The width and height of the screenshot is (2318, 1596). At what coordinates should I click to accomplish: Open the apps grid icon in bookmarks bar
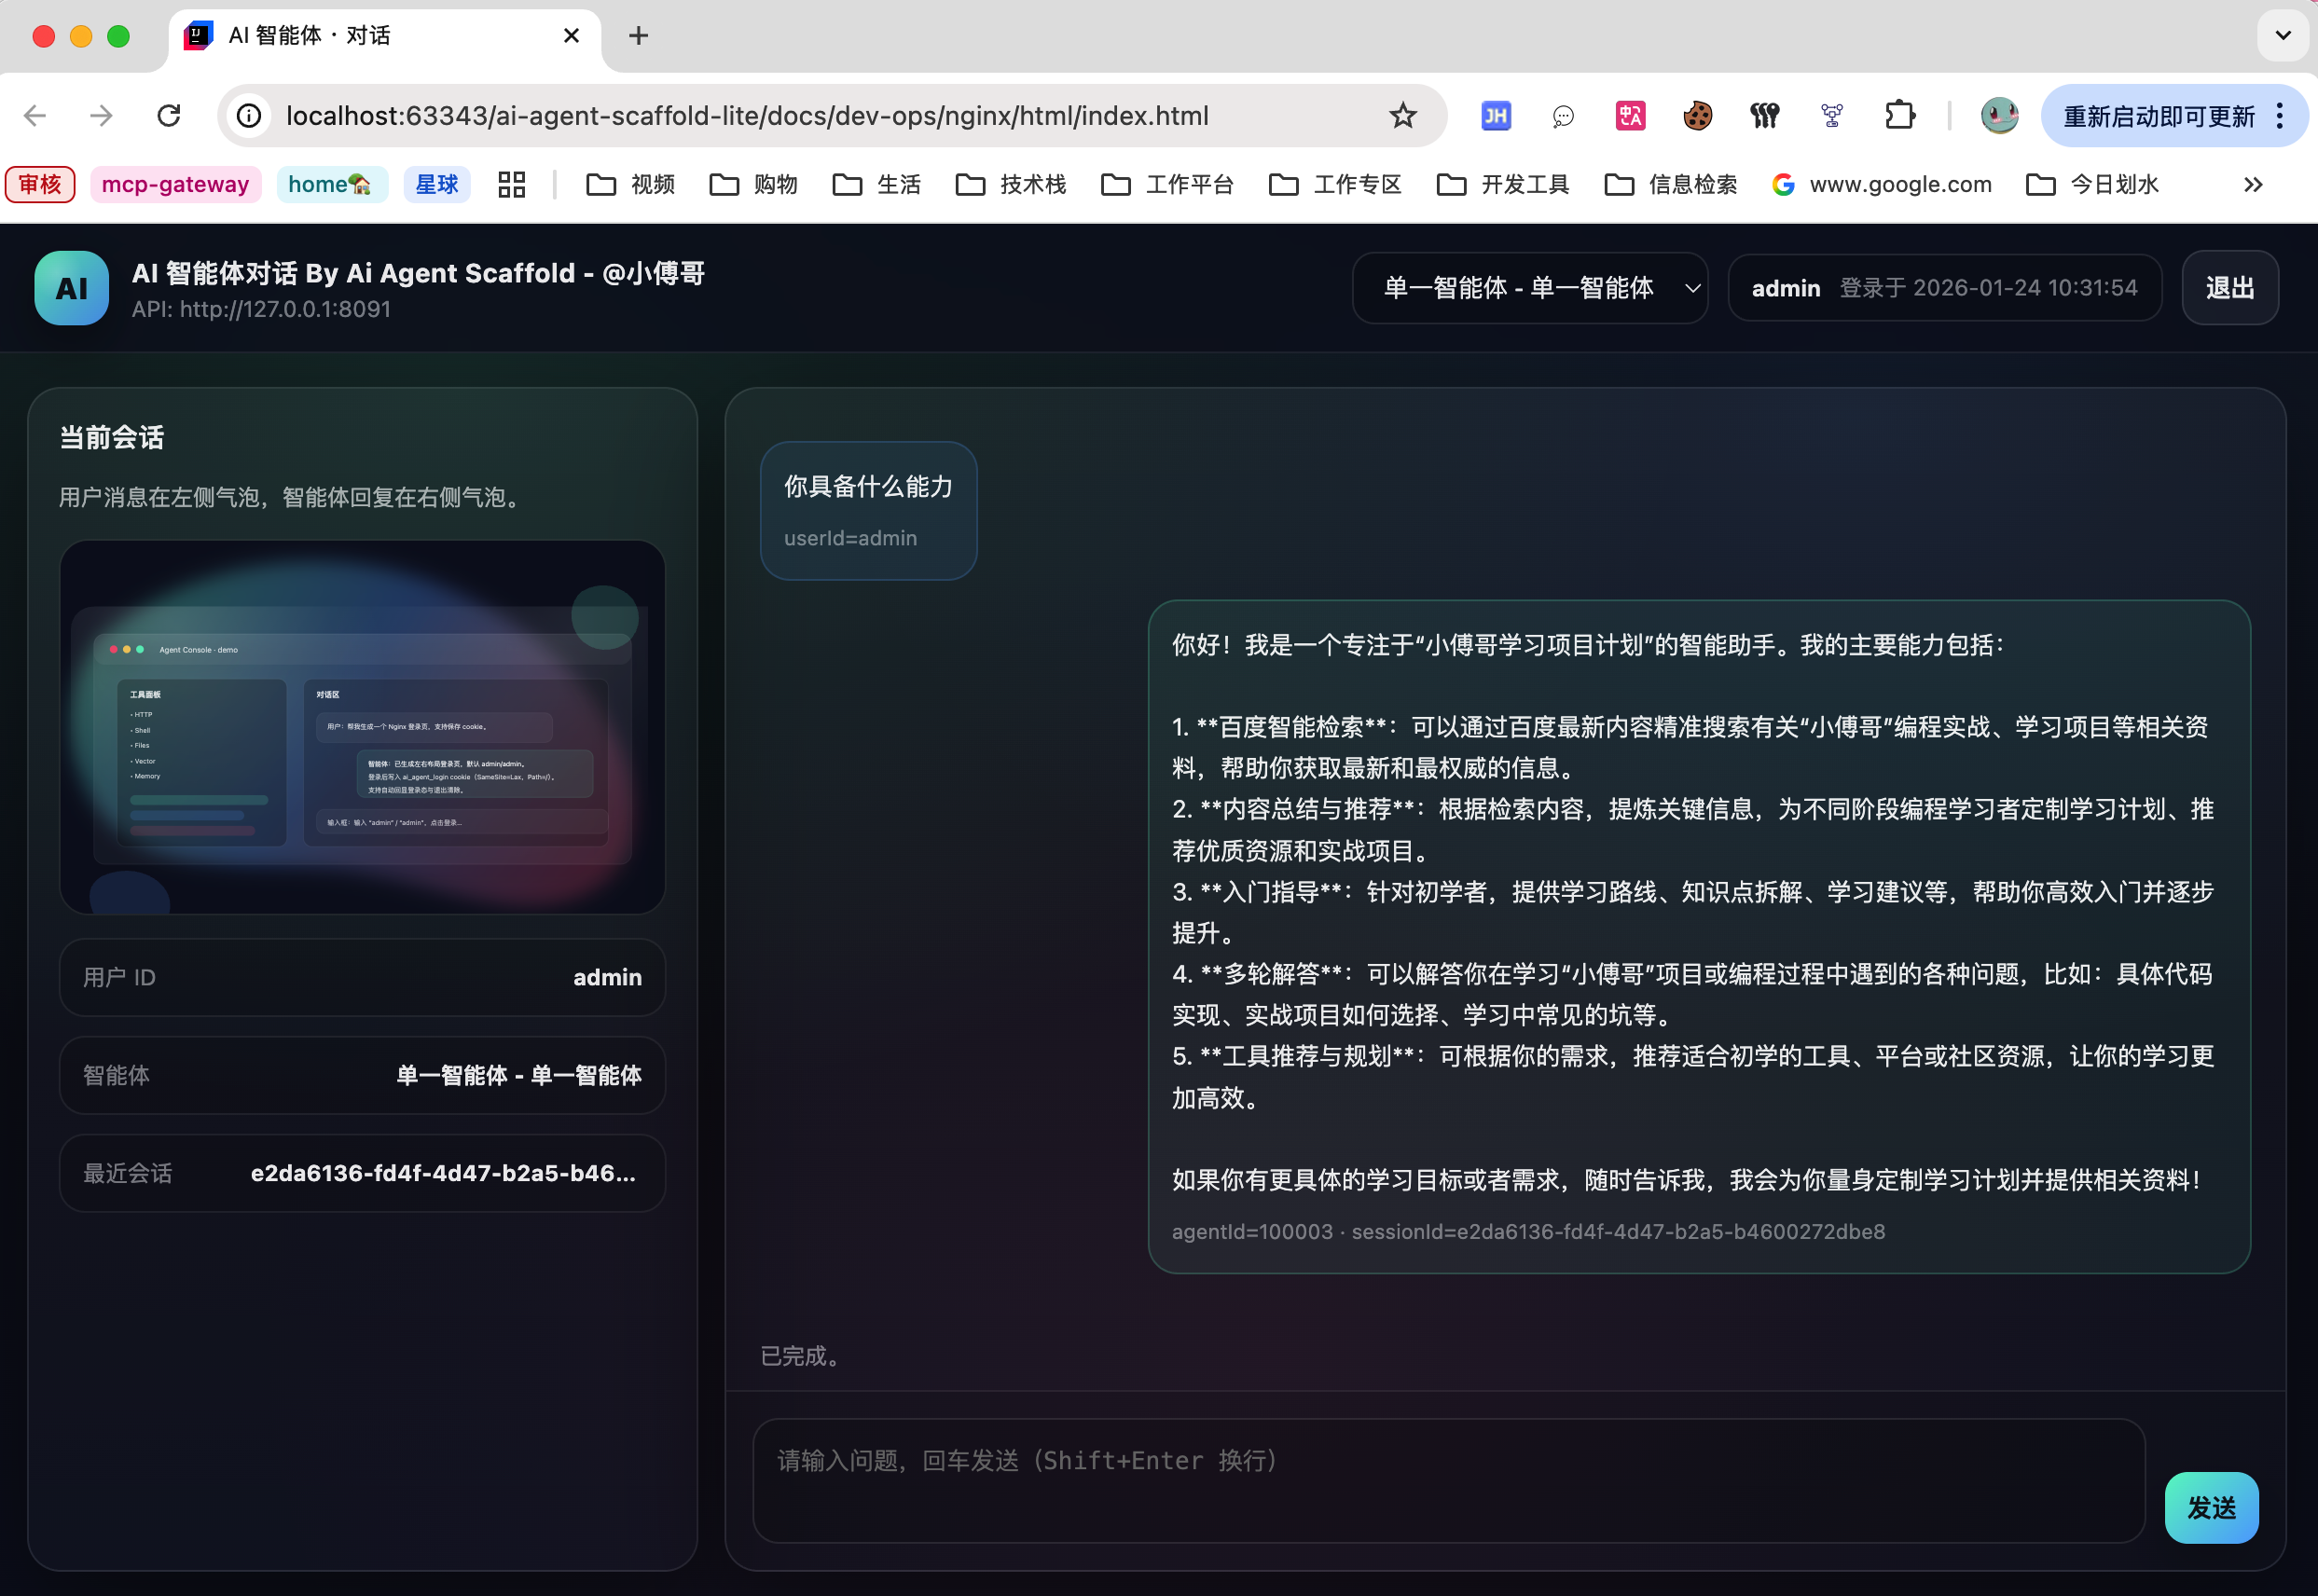(511, 184)
